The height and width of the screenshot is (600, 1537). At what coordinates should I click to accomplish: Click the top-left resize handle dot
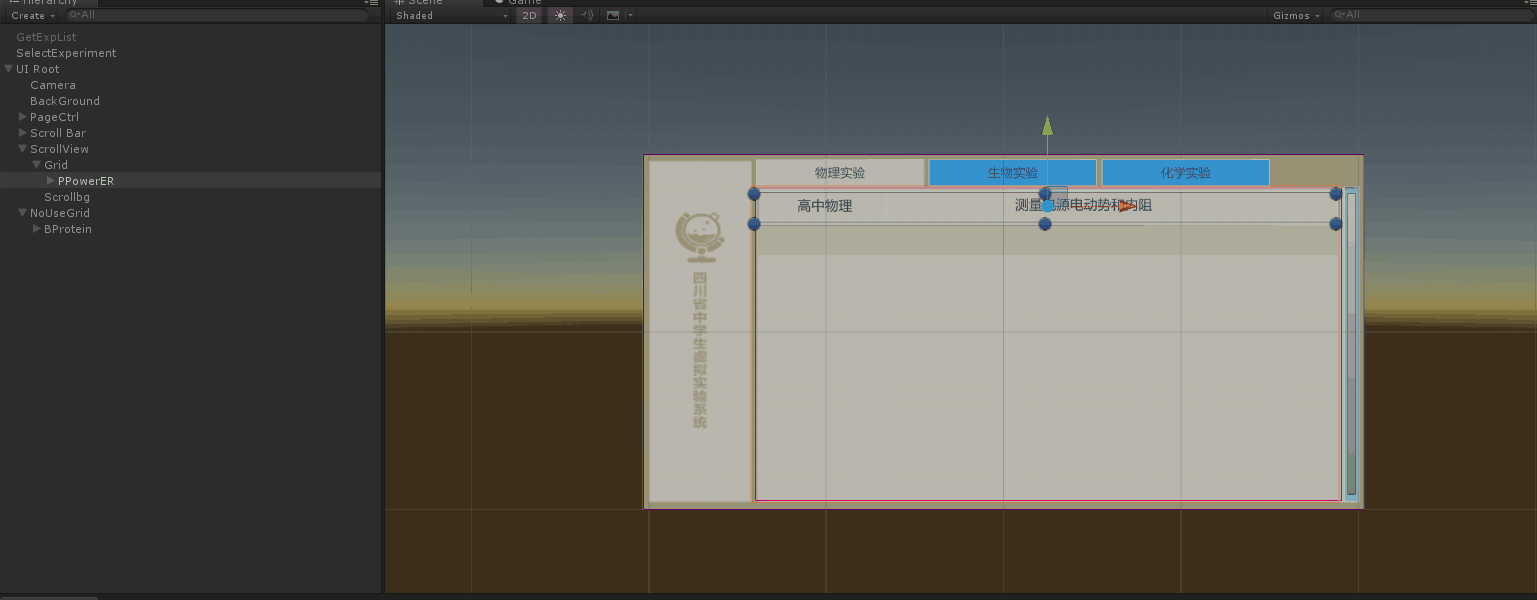(754, 194)
